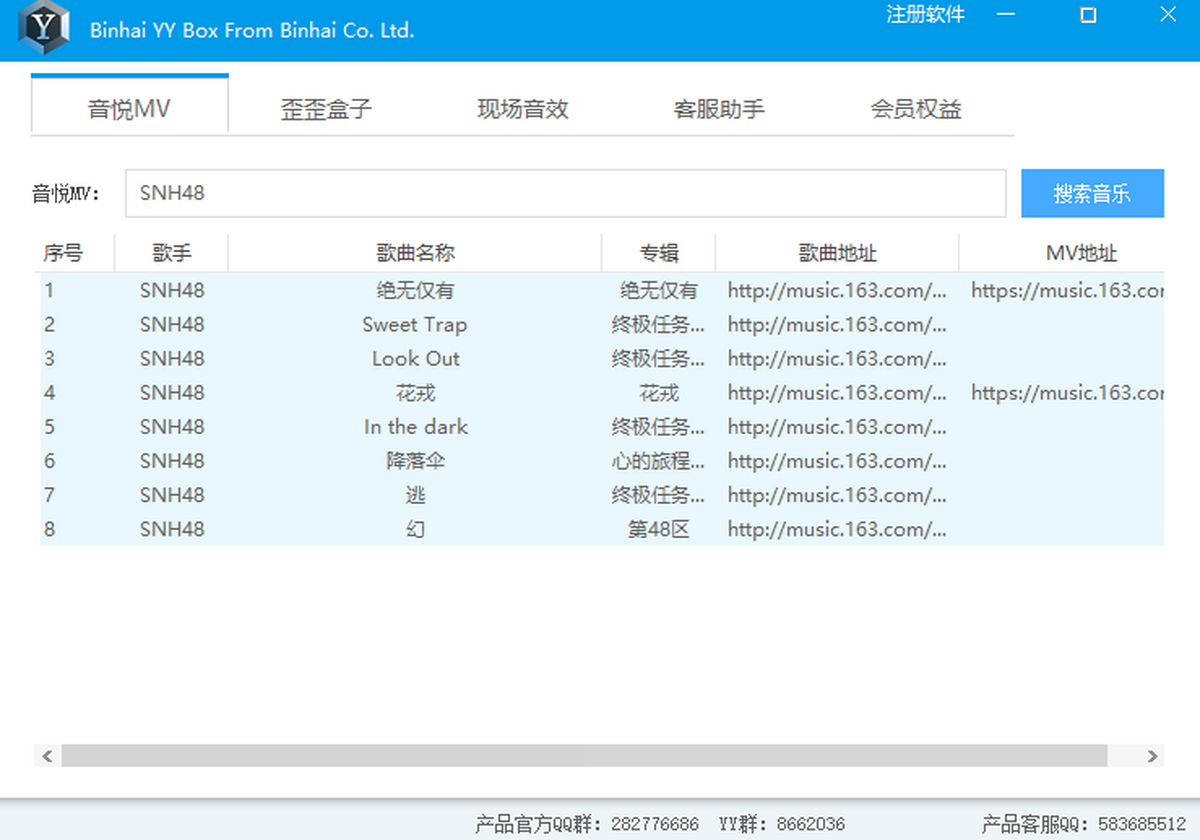Click the SNH48 artist cell in row 3

[172, 359]
